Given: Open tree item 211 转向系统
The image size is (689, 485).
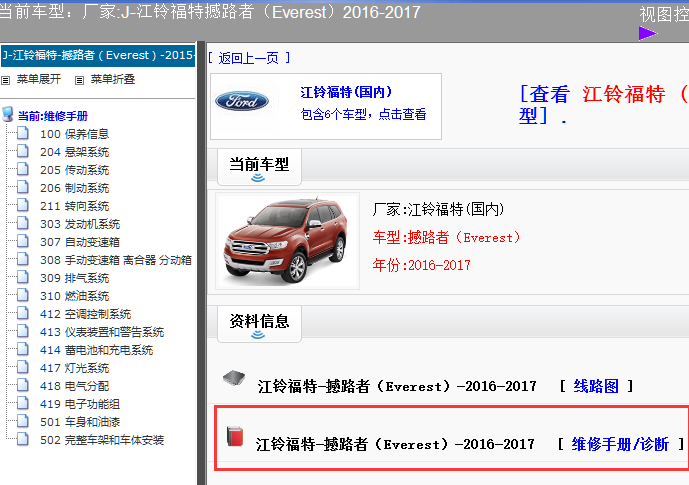Looking at the screenshot, I should 74,206.
